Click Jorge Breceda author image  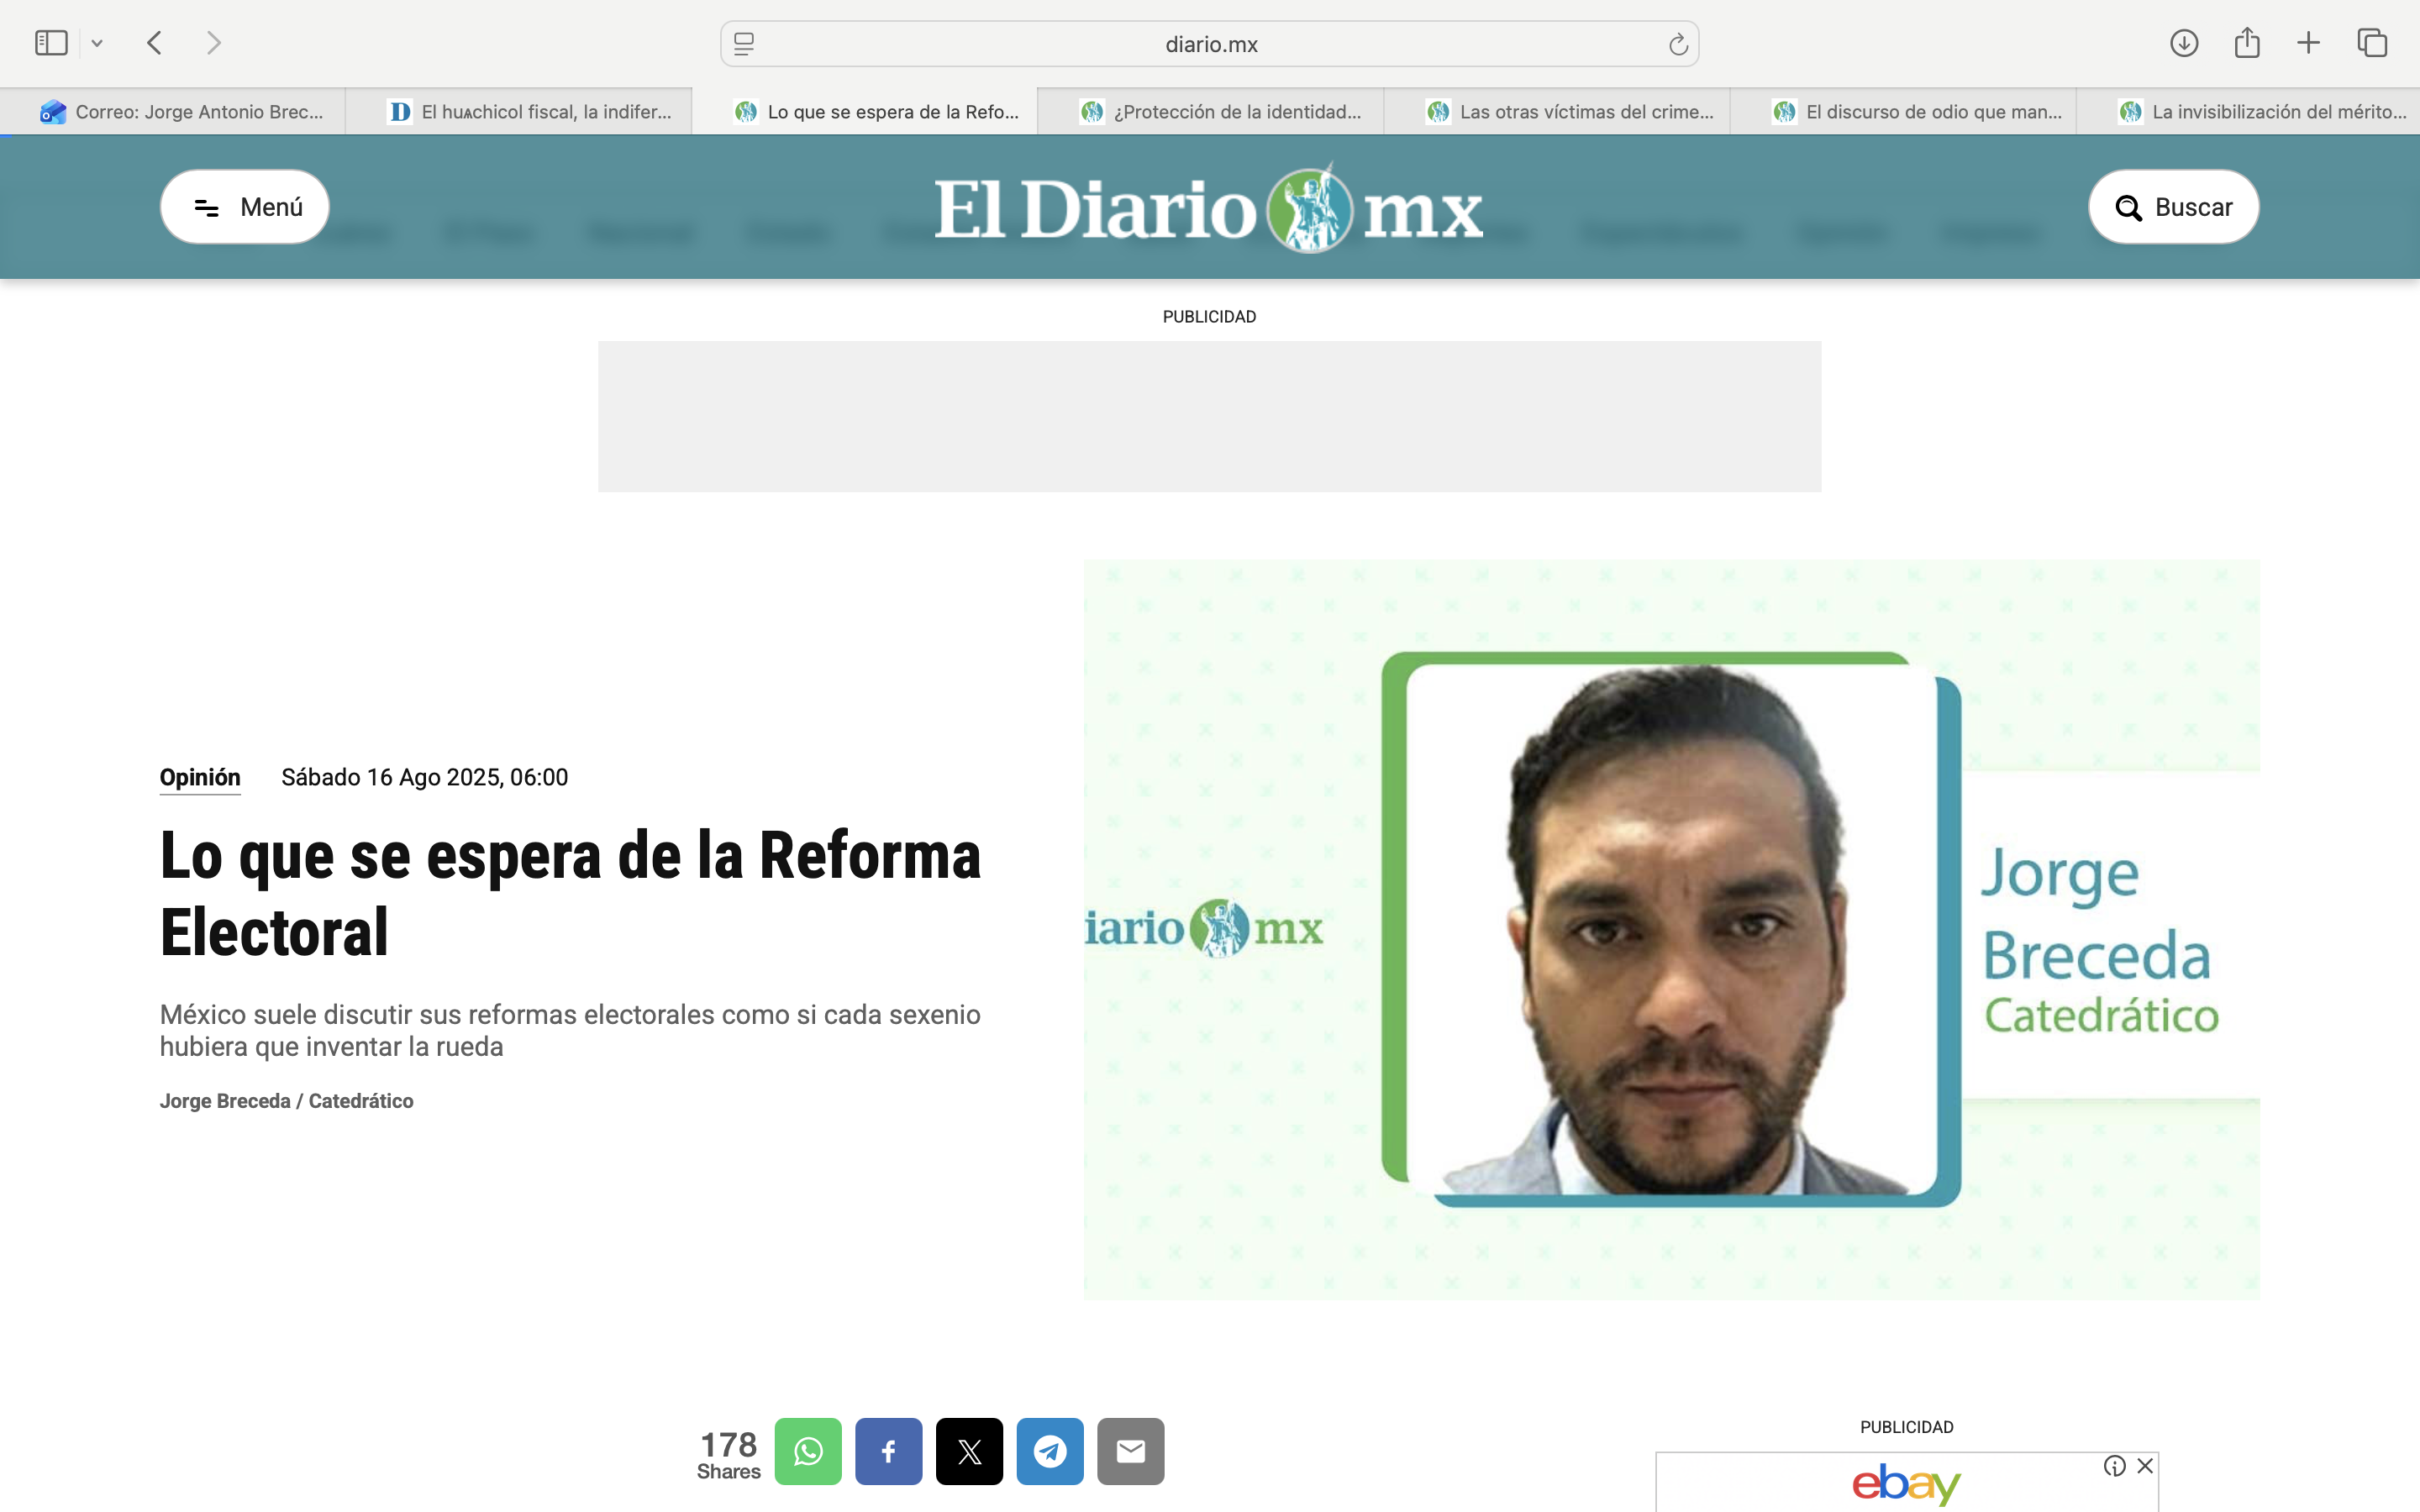1670,929
